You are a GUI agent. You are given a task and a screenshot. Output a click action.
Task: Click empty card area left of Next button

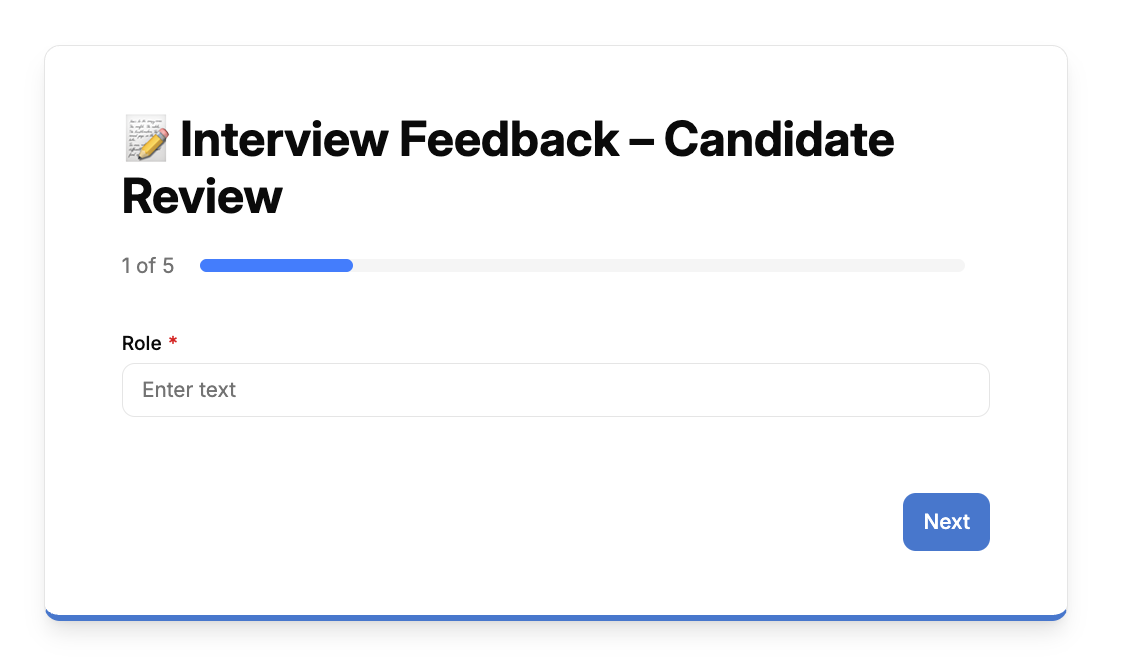503,522
